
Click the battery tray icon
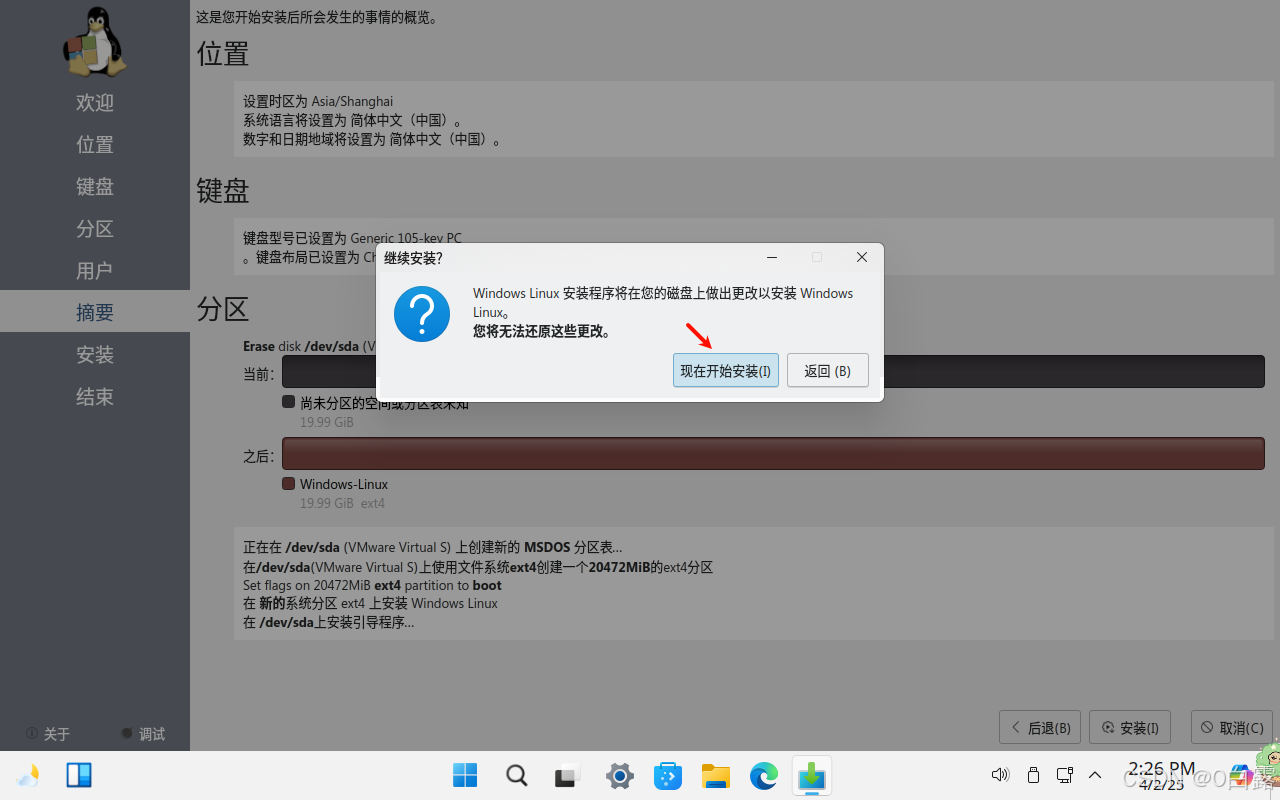1034,775
